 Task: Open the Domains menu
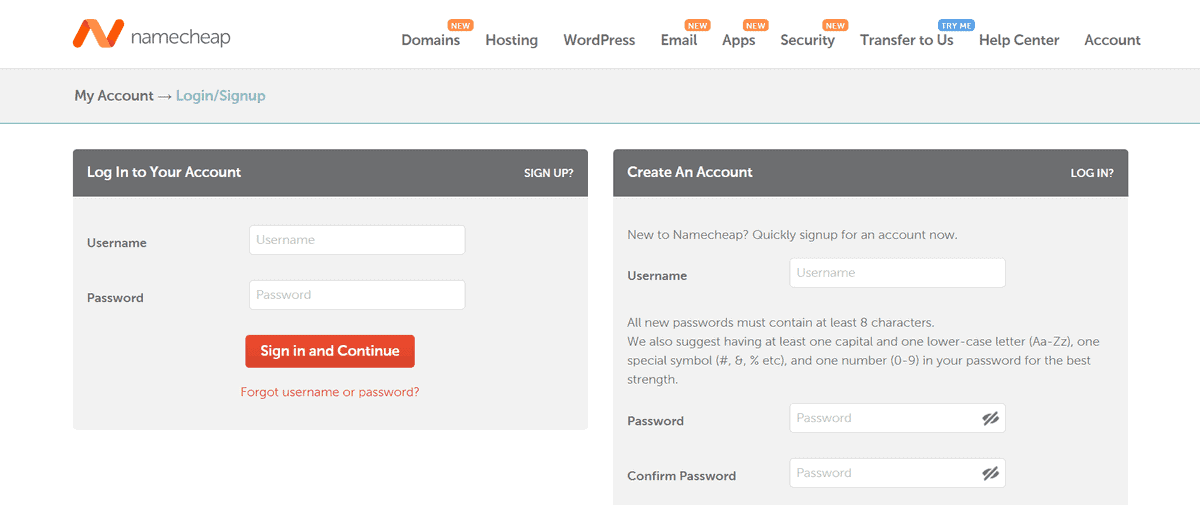tap(431, 40)
